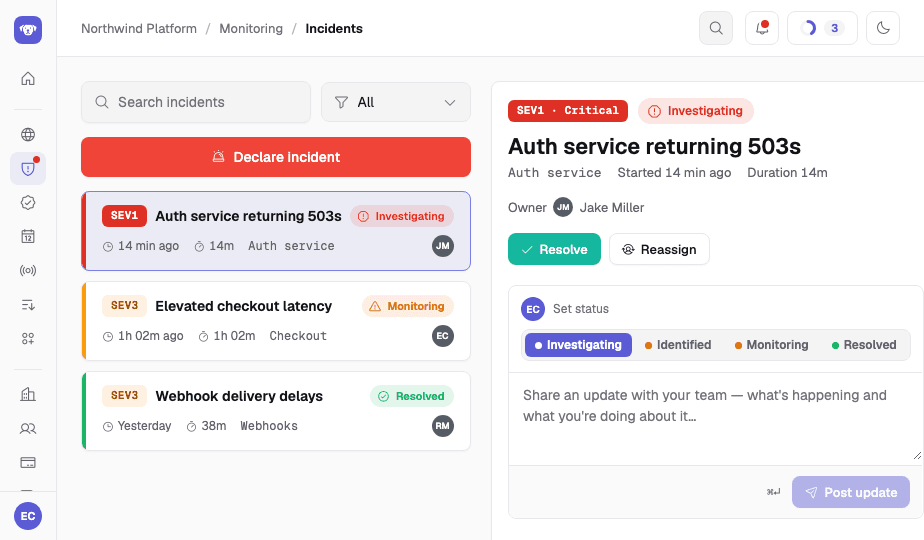Click the Incidents breadcrumb
Image resolution: width=924 pixels, height=540 pixels.
click(x=334, y=28)
